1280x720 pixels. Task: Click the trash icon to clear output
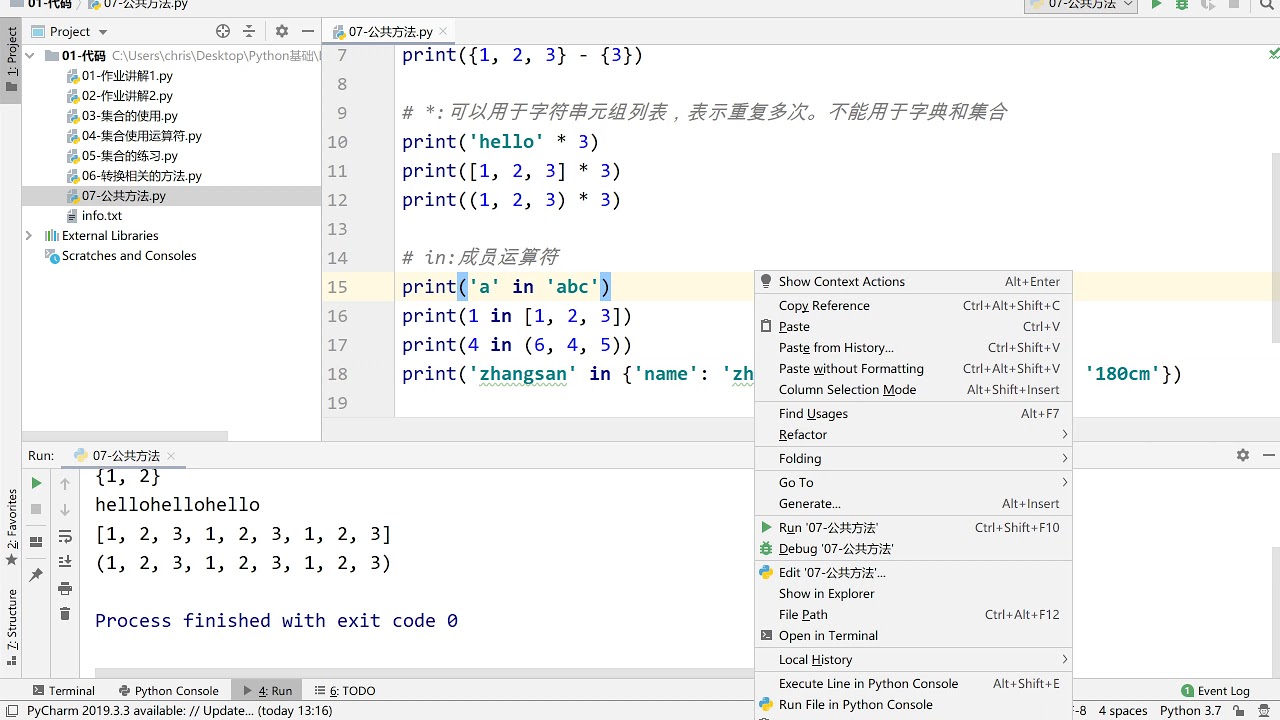(x=65, y=614)
